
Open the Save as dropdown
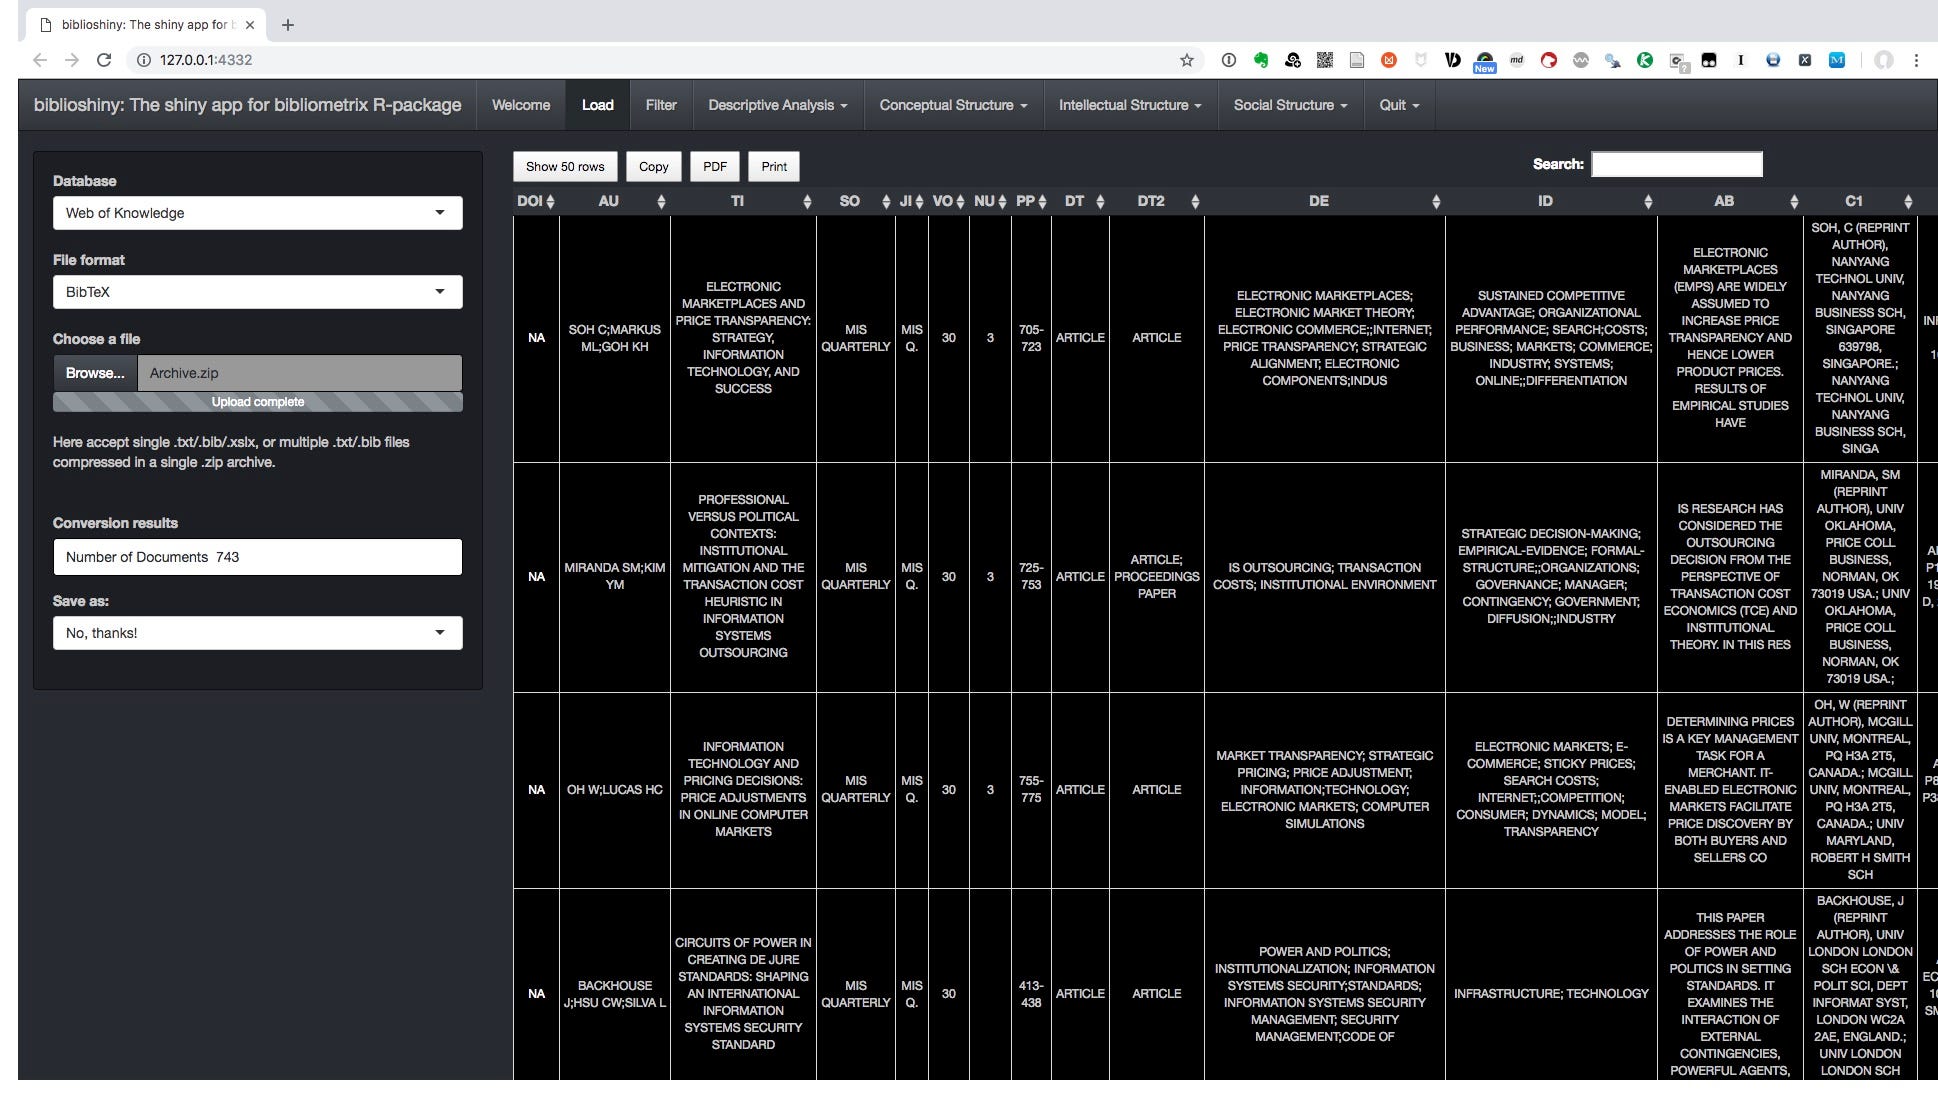click(x=257, y=633)
